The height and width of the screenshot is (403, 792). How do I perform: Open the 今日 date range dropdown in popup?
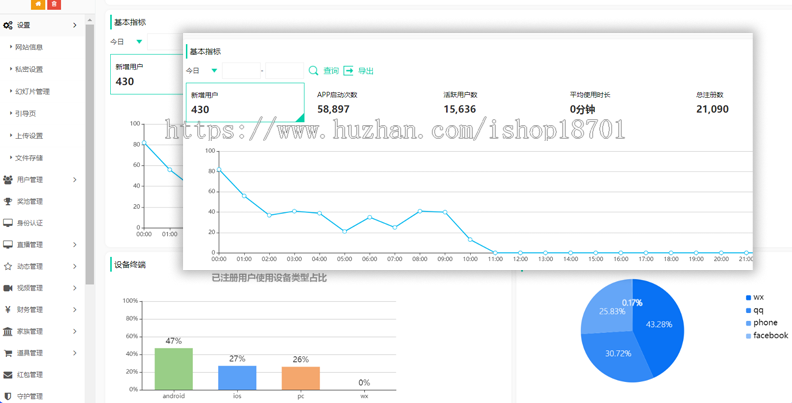pos(201,71)
